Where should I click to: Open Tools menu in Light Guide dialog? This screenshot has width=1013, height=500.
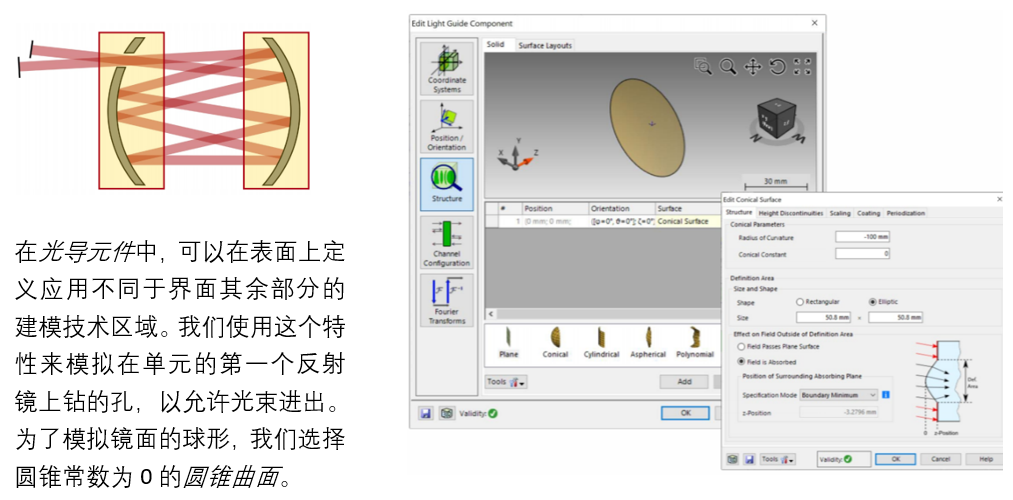tap(506, 382)
